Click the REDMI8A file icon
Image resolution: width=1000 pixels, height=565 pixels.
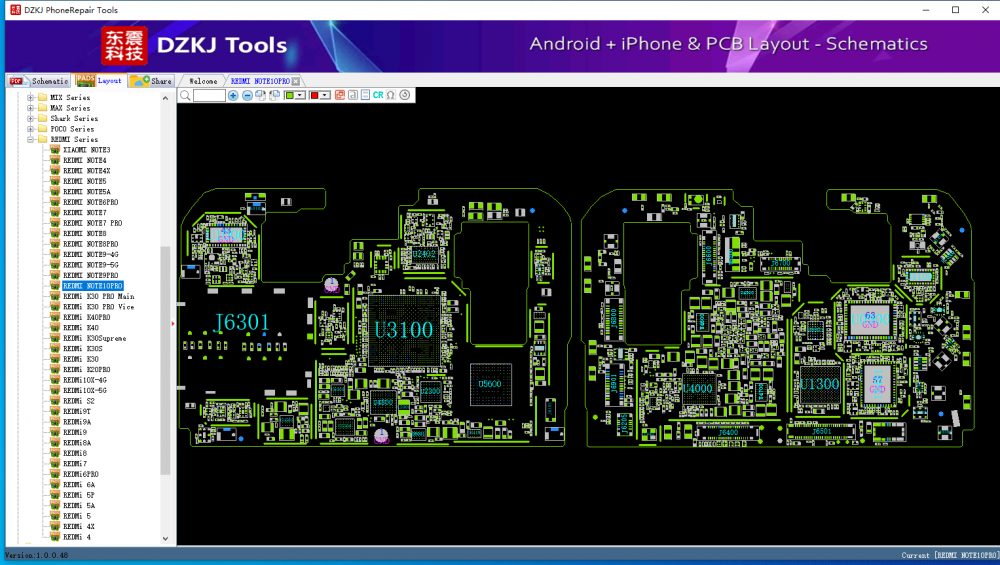click(55, 443)
